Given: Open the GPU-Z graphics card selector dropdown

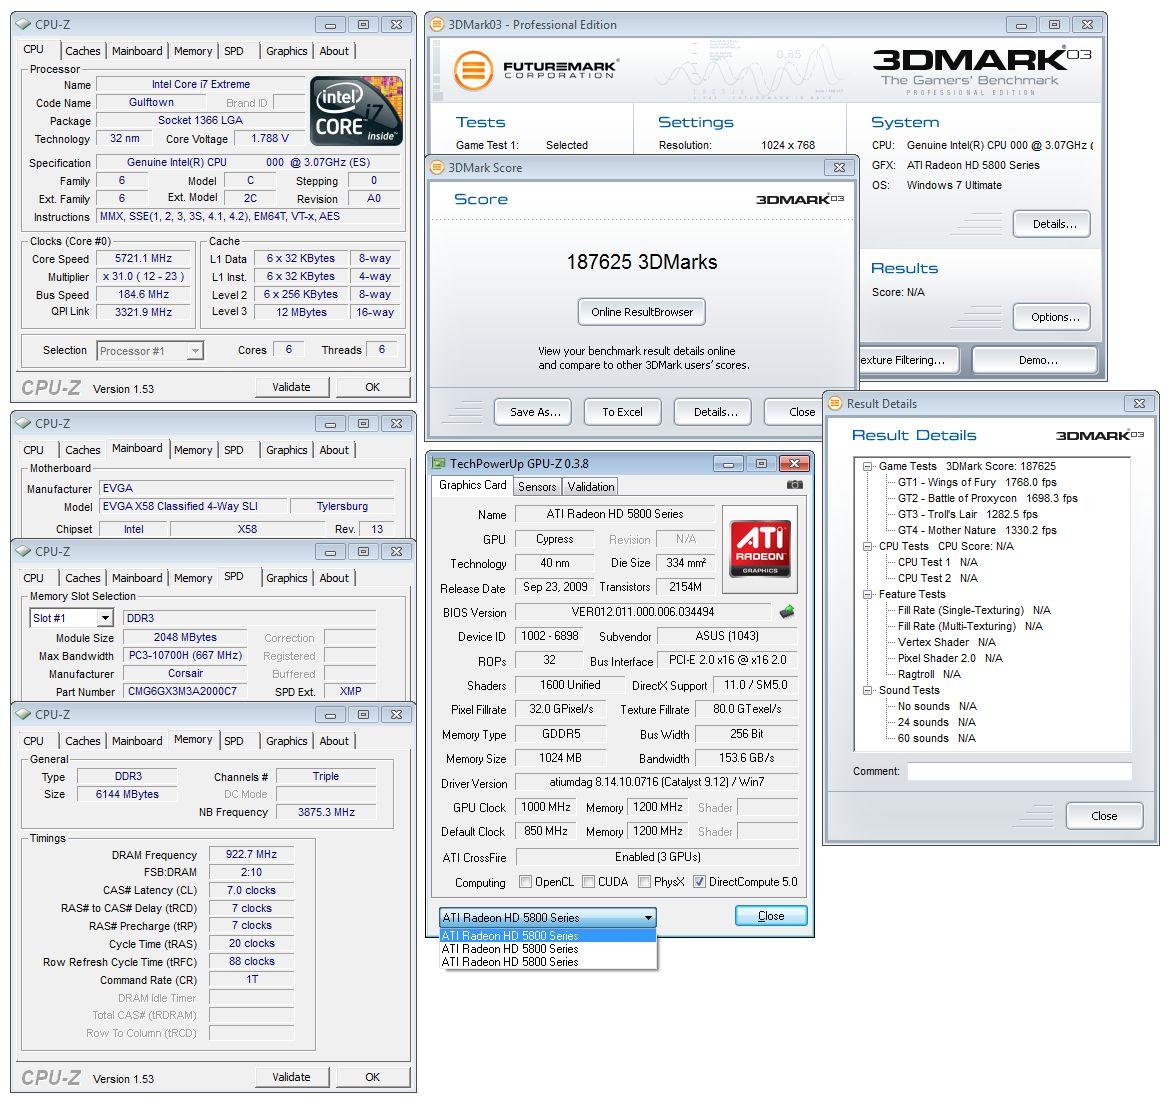Looking at the screenshot, I should (648, 917).
